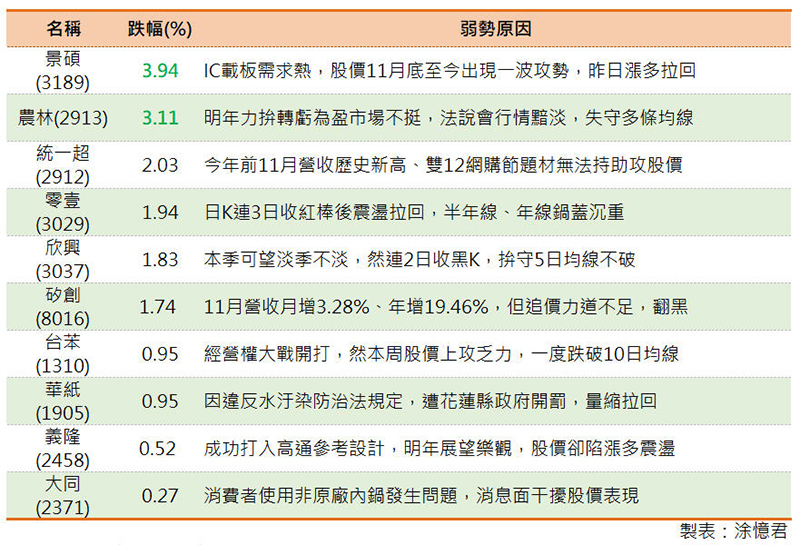Click reason text starting 明年力拚轉虧為盈
800x545 pixels.
coord(448,118)
